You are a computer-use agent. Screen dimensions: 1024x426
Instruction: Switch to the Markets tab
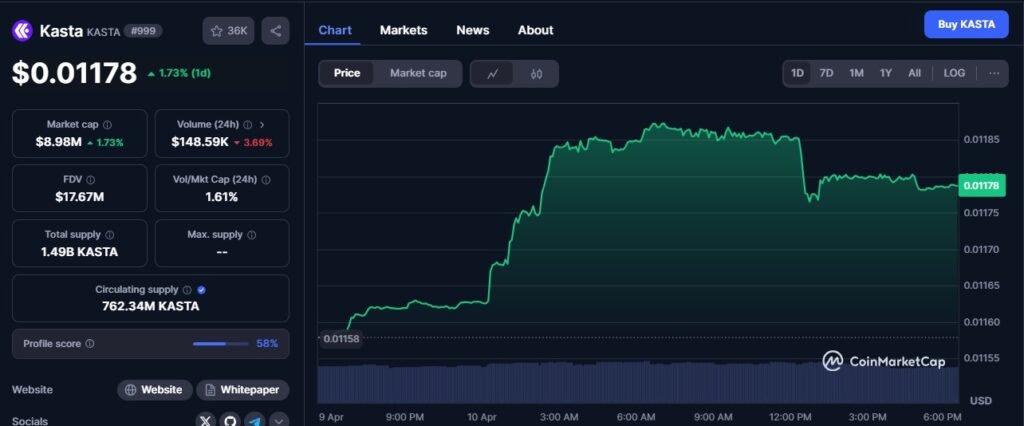coord(404,30)
